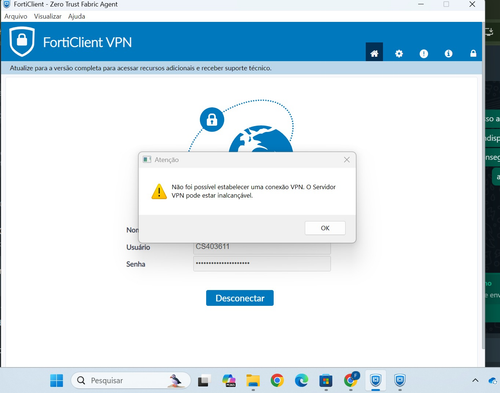Viewport: 500px width, 393px height.
Task: Click the FortiClient shield logo
Action: pyautogui.click(x=22, y=41)
